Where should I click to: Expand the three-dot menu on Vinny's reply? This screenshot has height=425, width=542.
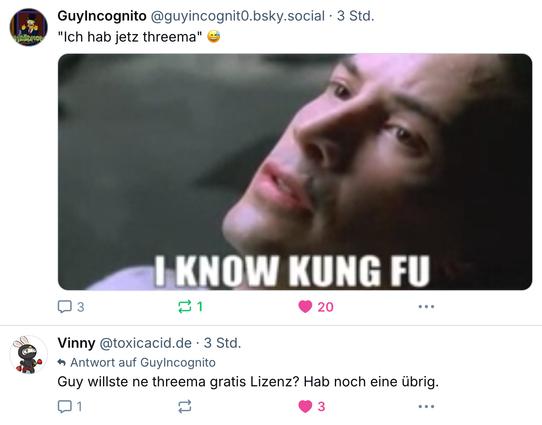(426, 406)
